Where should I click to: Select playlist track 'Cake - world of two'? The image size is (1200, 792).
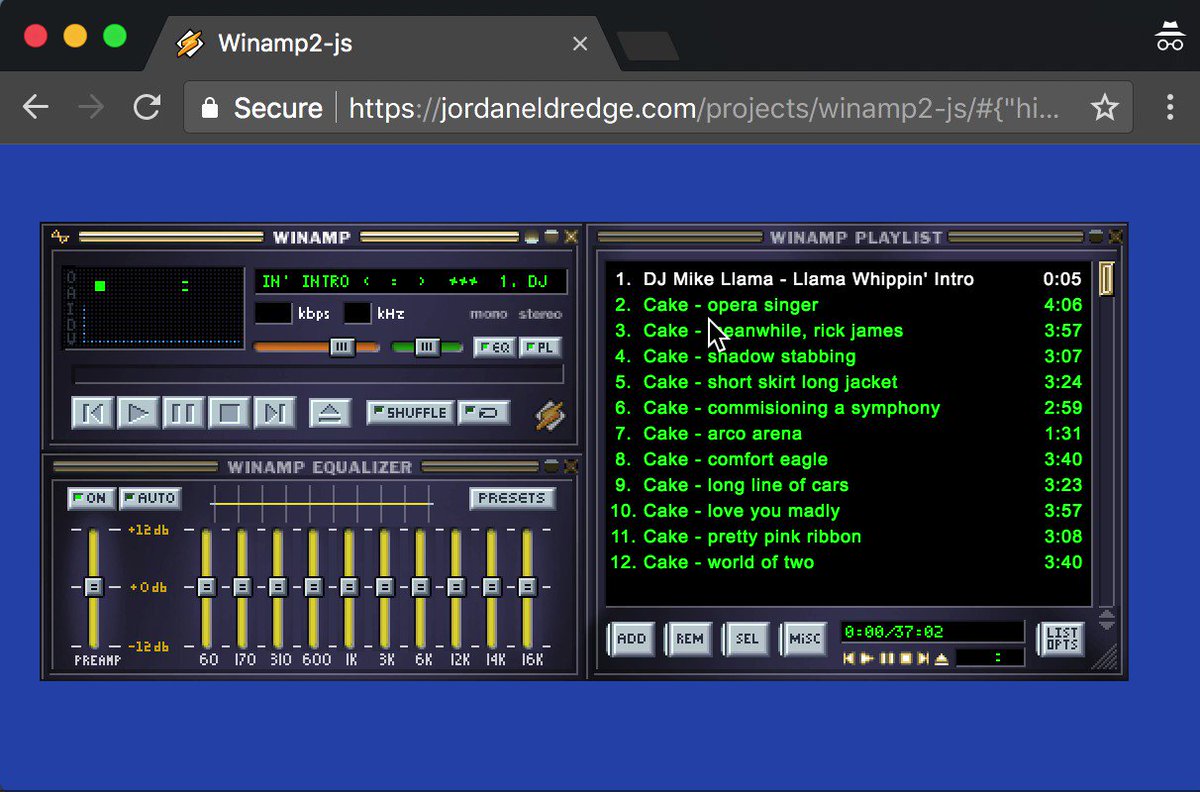coord(846,563)
